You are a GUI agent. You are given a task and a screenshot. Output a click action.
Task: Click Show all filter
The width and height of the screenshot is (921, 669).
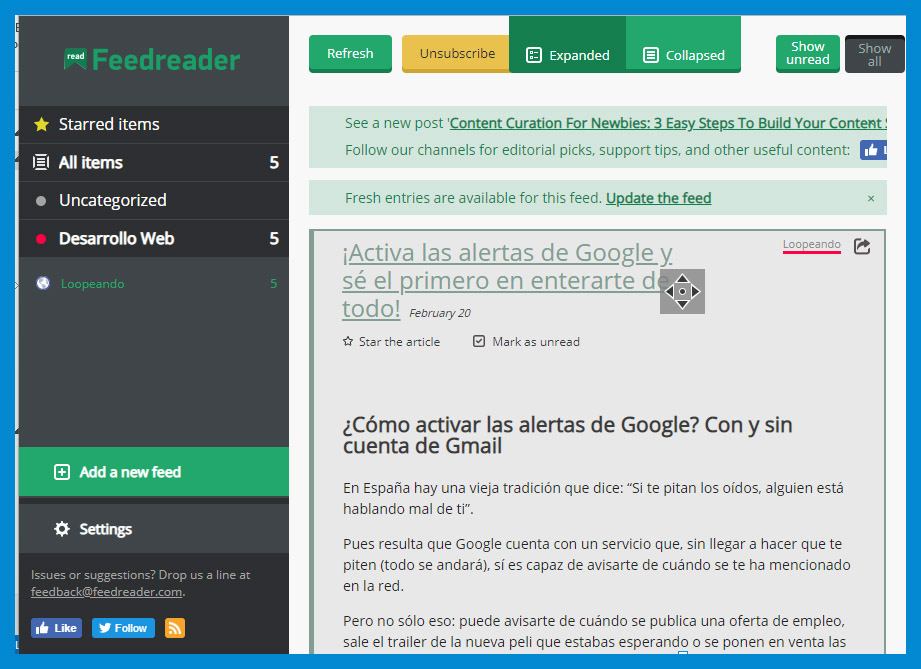point(875,54)
